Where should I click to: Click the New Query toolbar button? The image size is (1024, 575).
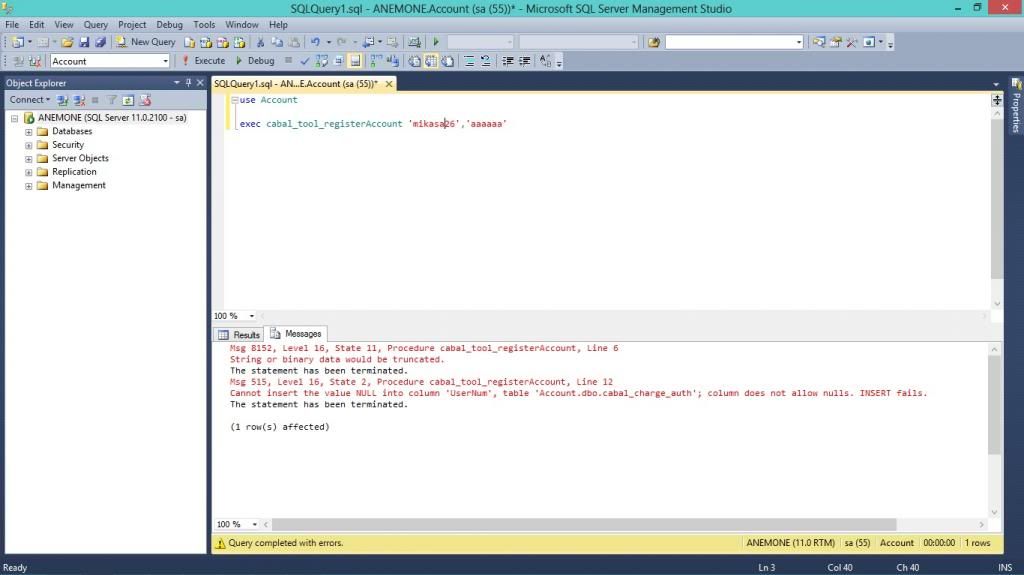click(145, 42)
